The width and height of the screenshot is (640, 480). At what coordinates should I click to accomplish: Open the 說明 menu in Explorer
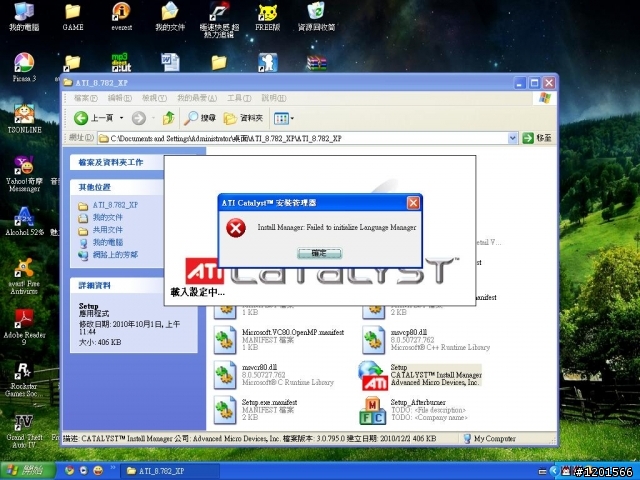[274, 98]
